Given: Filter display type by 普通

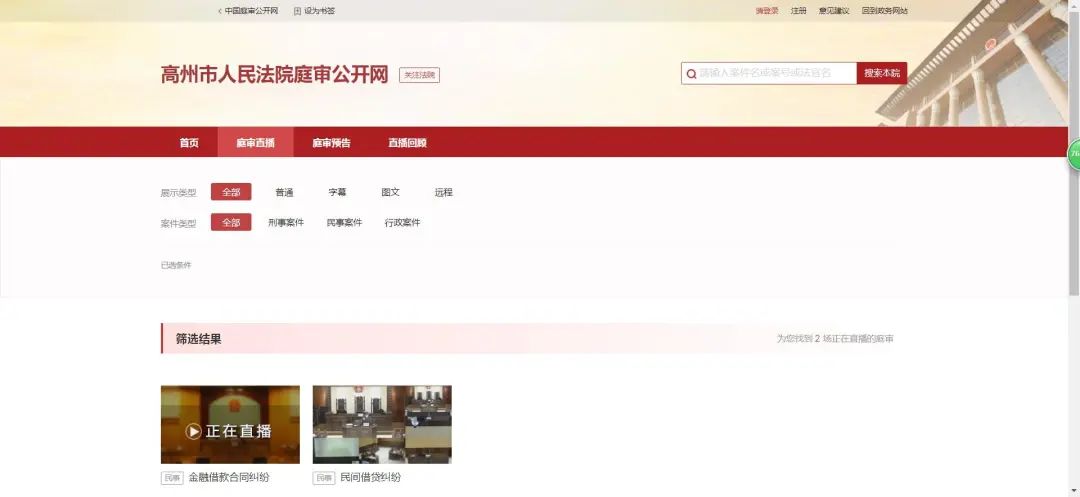Looking at the screenshot, I should (x=284, y=193).
